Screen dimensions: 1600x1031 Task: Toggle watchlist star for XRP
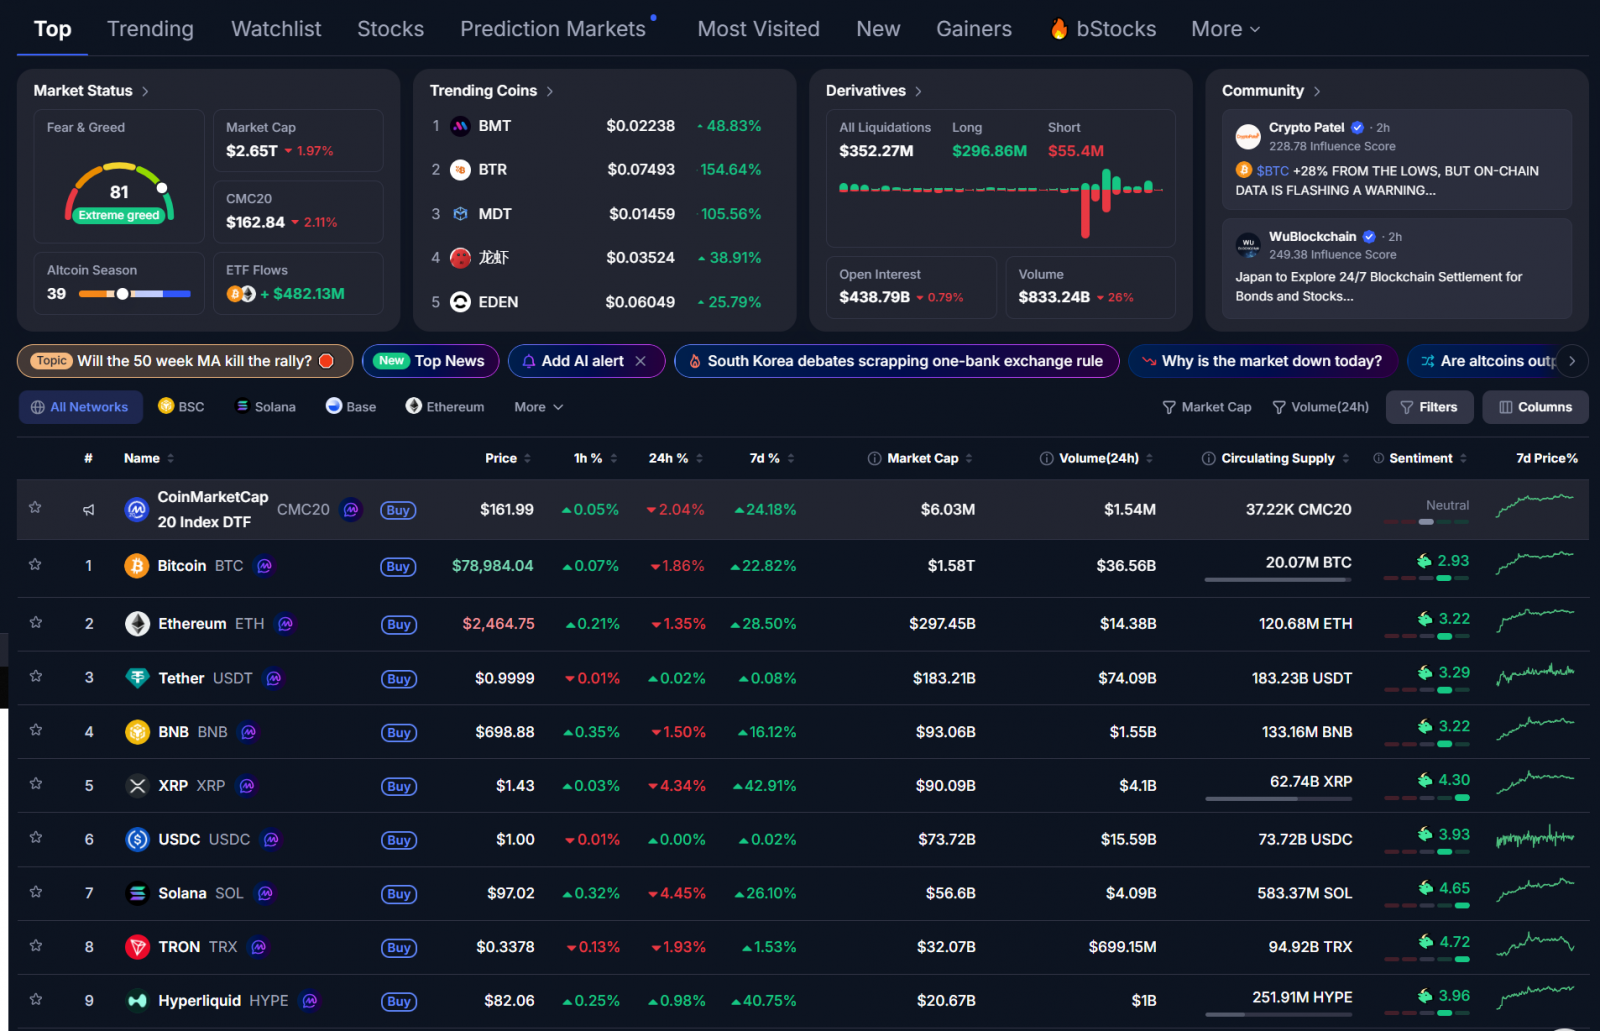[36, 785]
